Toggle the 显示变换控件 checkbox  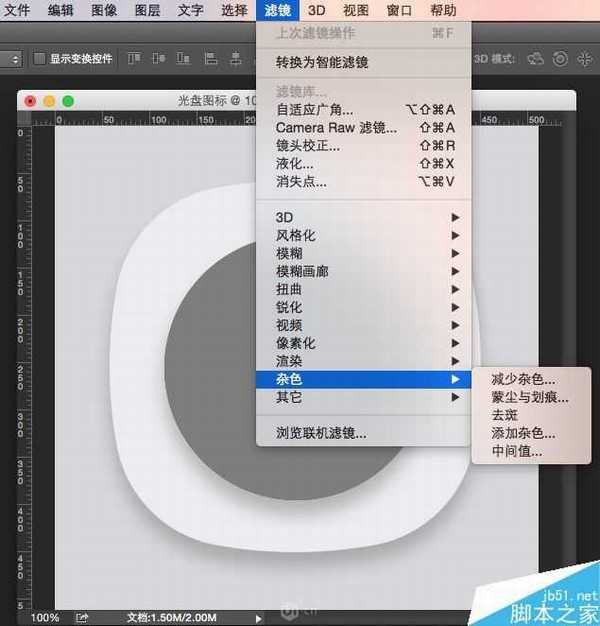tap(40, 59)
